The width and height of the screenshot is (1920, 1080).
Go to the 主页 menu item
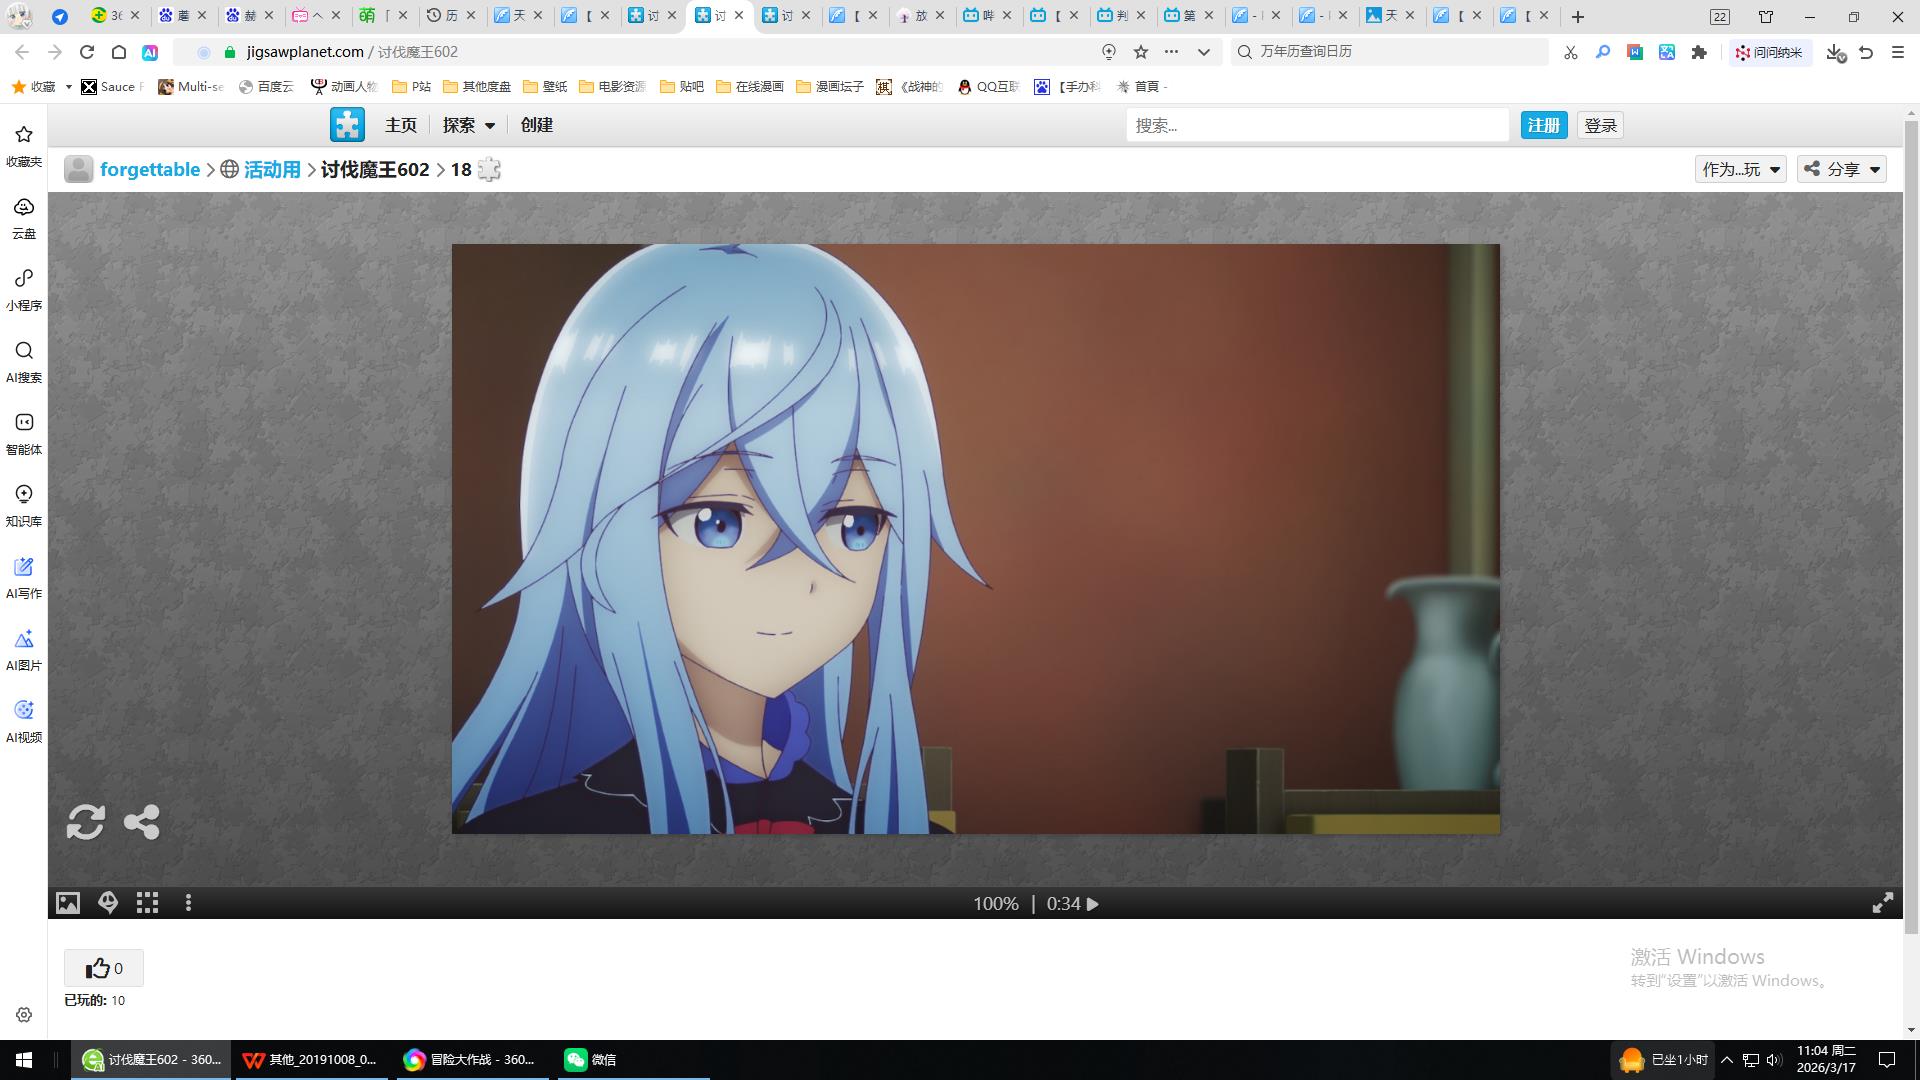pyautogui.click(x=401, y=125)
